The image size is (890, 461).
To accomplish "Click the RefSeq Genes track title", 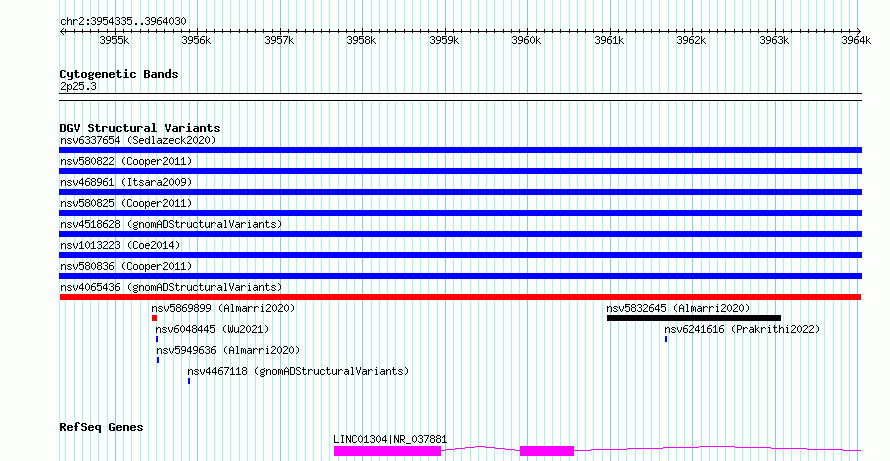I will pyautogui.click(x=101, y=427).
